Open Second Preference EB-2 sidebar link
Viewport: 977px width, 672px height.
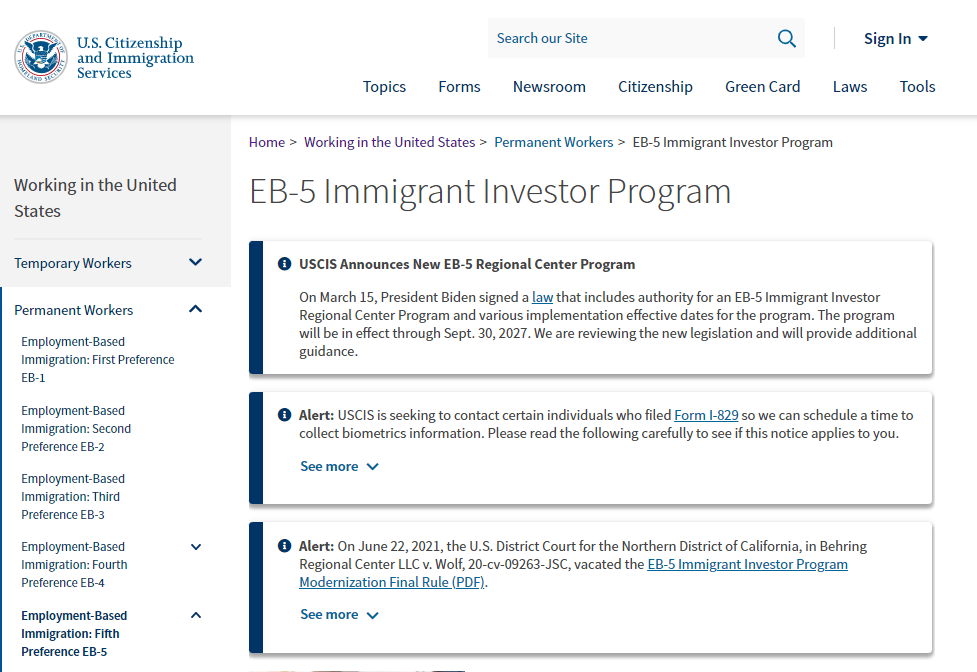[76, 428]
